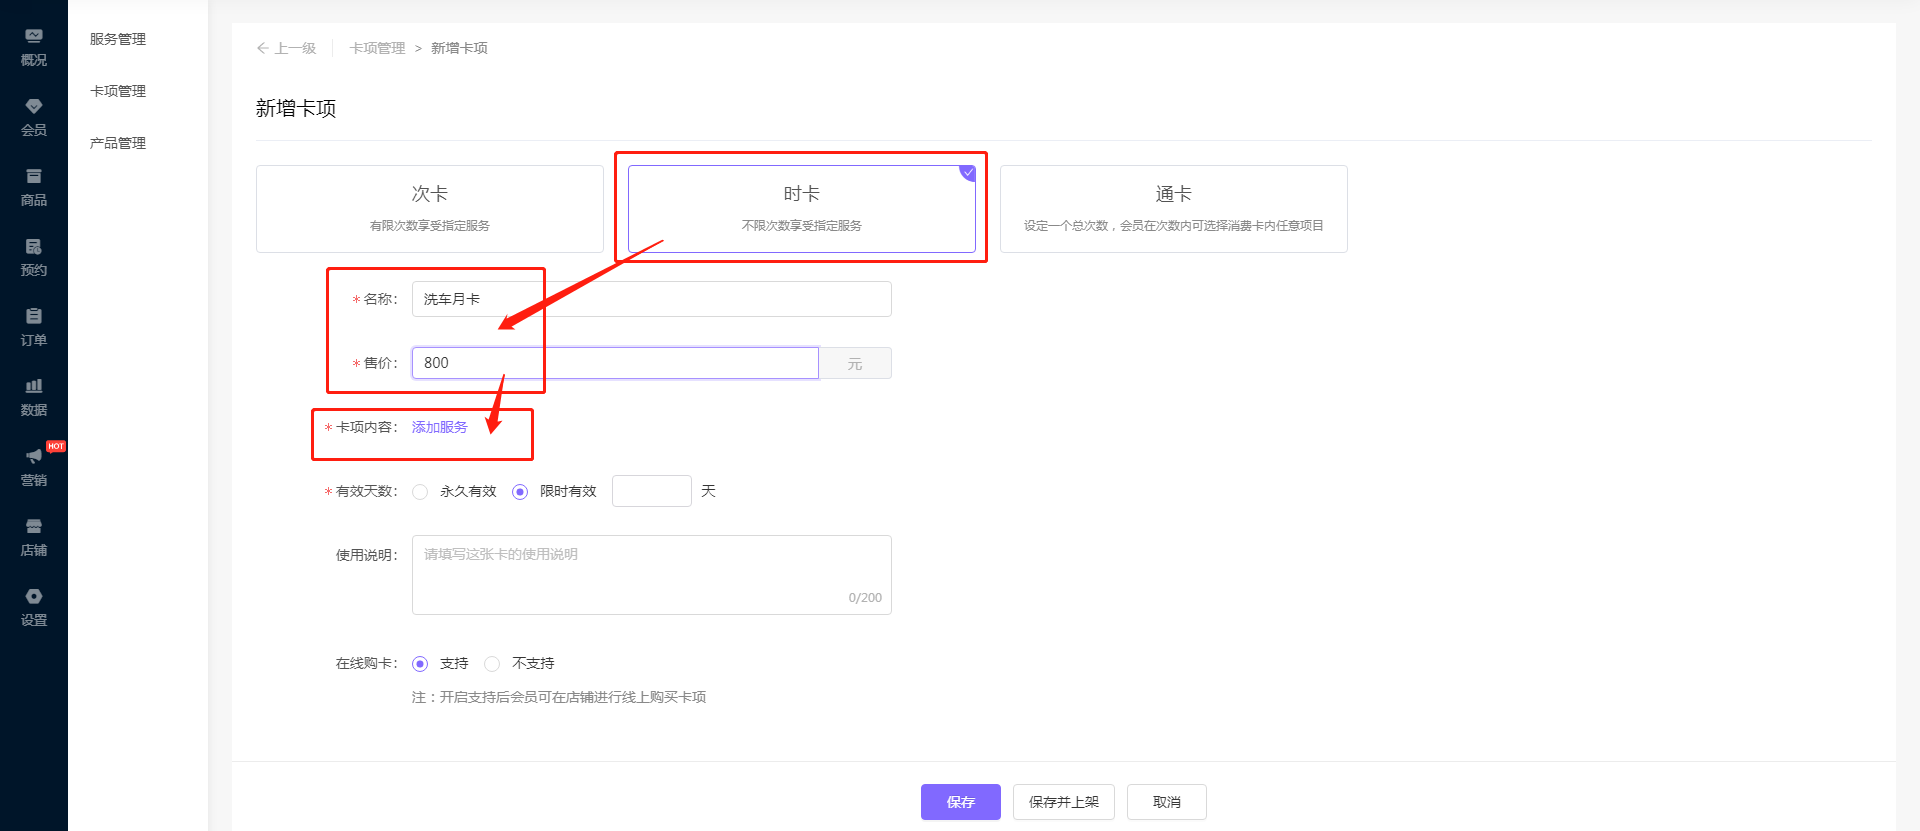Viewport: 1920px width, 831px height.
Task: Open the 会员 members sidebar icon
Action: tap(34, 117)
